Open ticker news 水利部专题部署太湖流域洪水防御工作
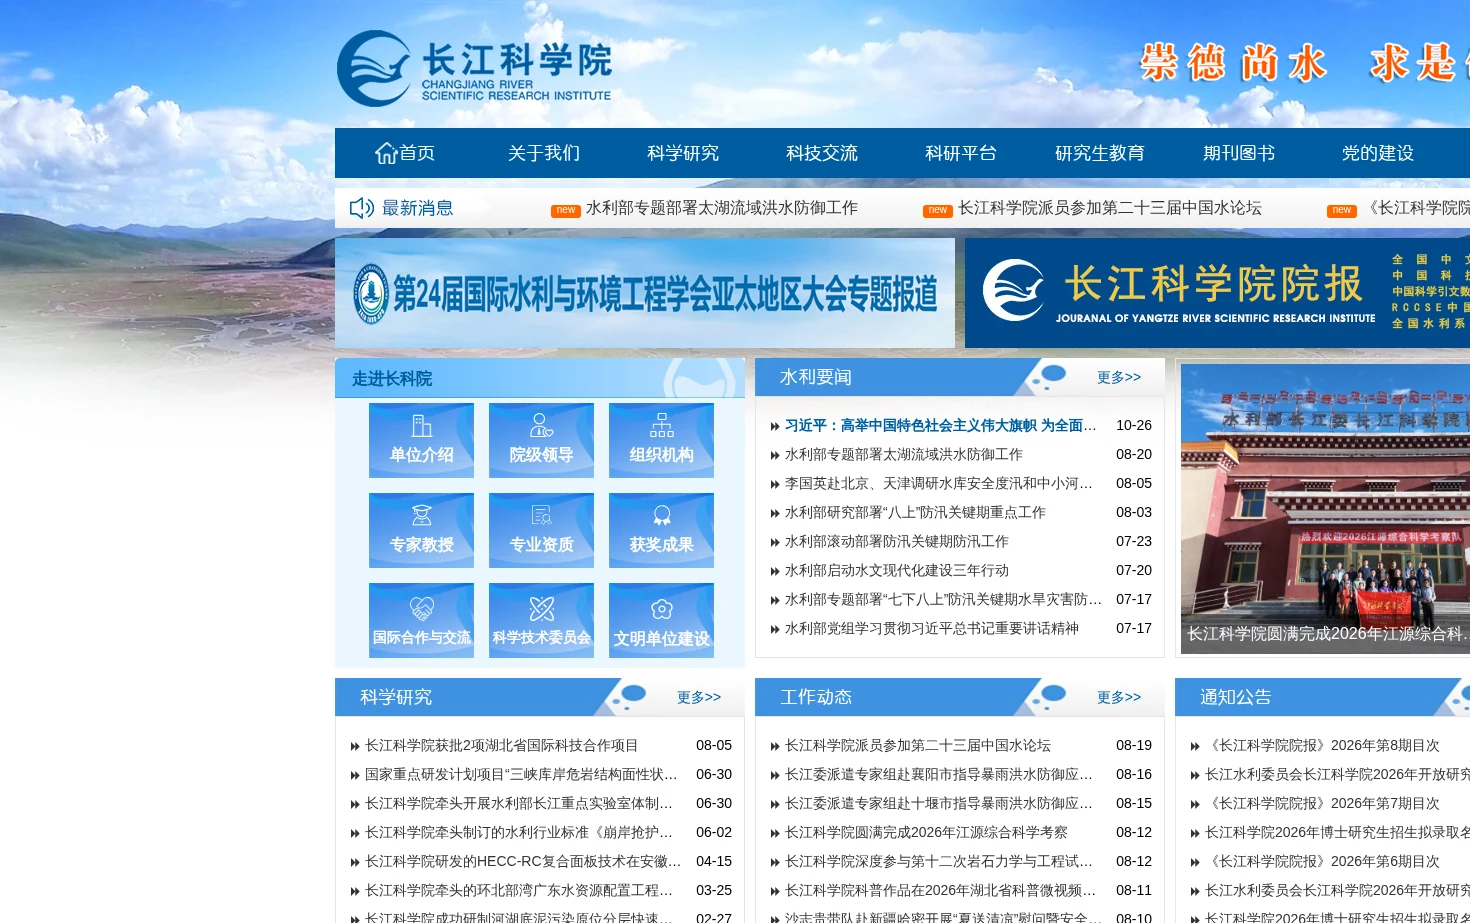Viewport: 1470px width, 923px height. [721, 208]
